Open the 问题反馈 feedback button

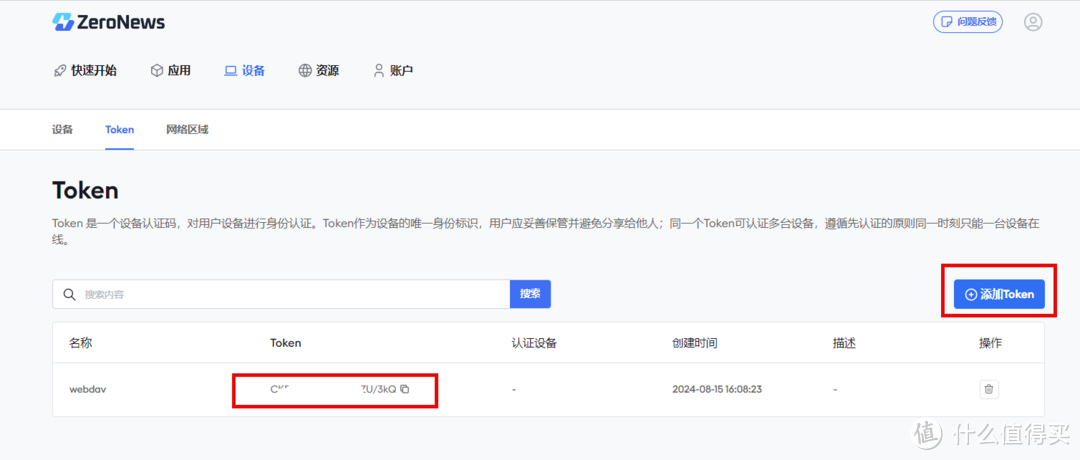[967, 22]
